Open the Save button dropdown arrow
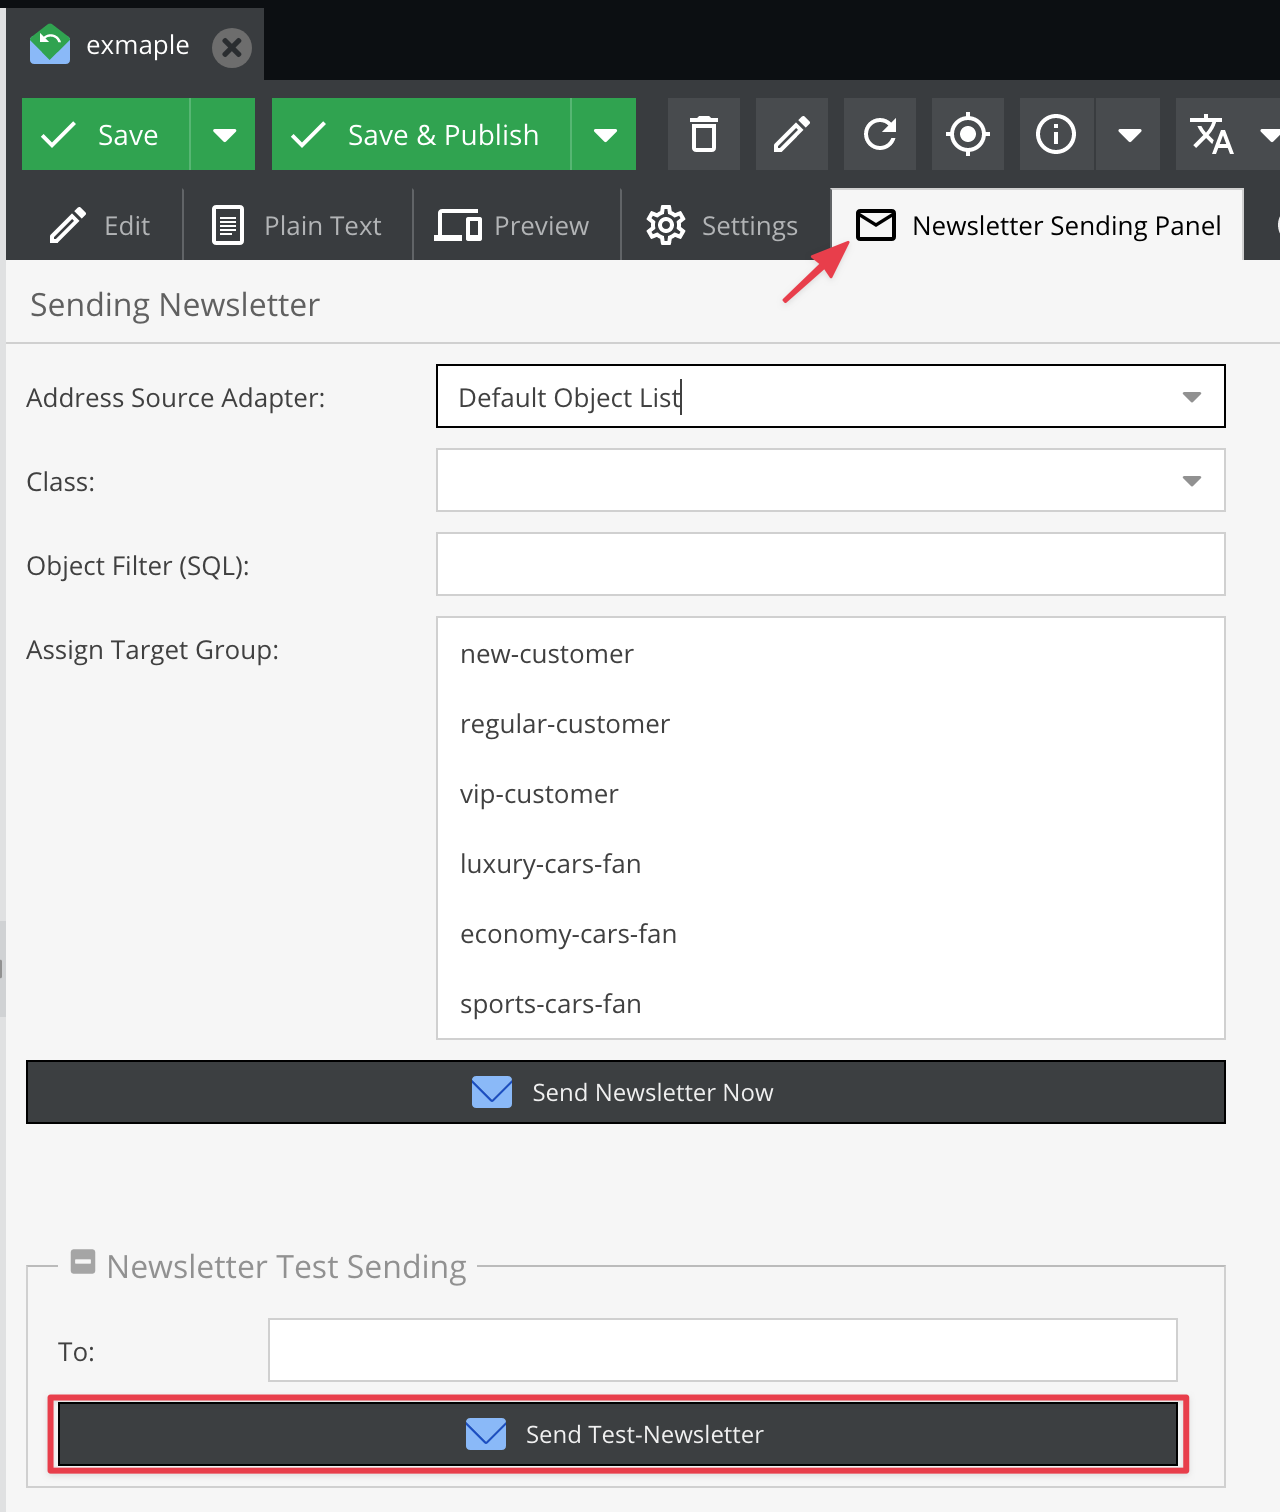This screenshot has width=1280, height=1512. (x=224, y=135)
